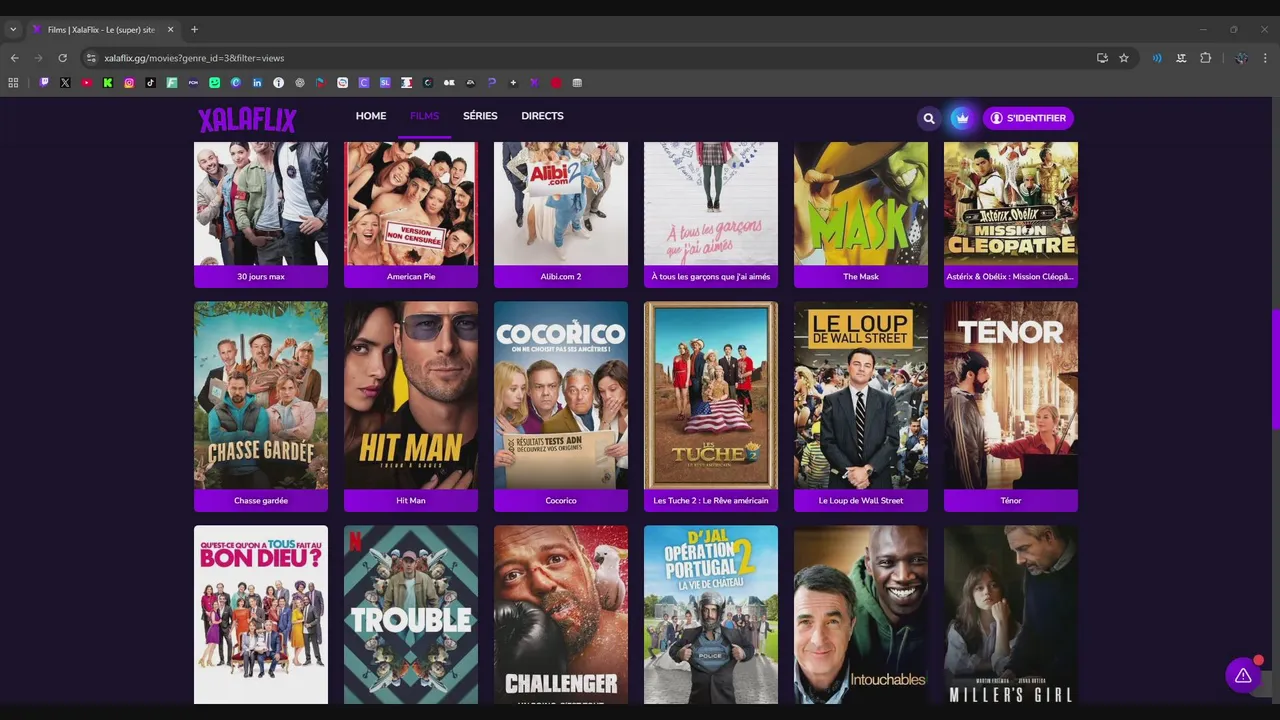Open Astérix & Obélix Mission Cléopâtre poster
The height and width of the screenshot is (720, 1280).
1011,204
